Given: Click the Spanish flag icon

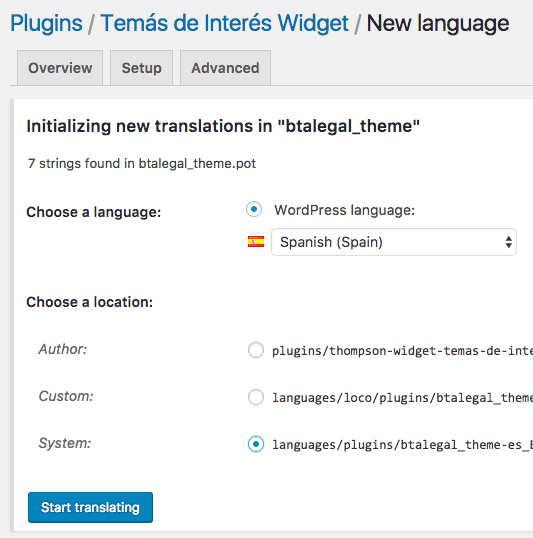Looking at the screenshot, I should click(256, 242).
